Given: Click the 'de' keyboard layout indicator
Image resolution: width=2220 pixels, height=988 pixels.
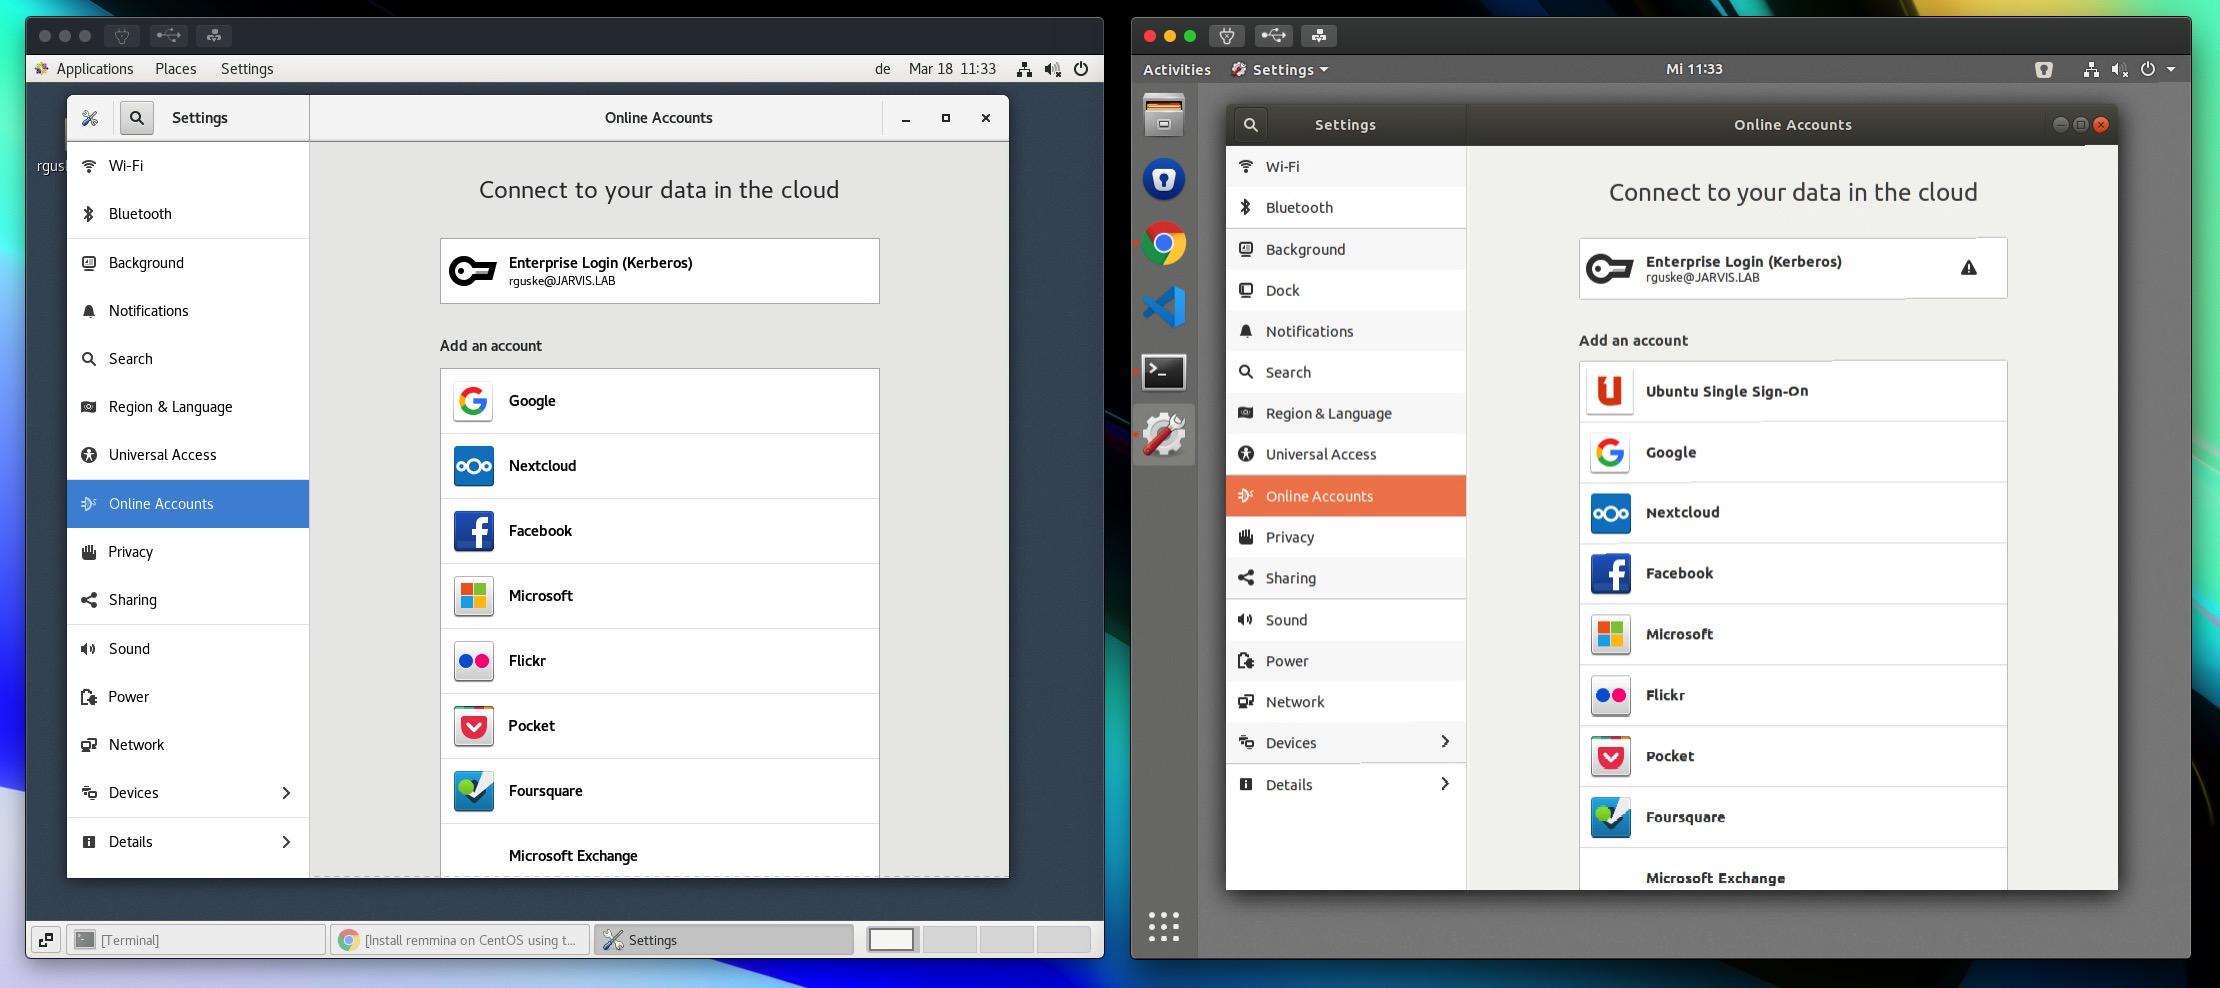Looking at the screenshot, I should point(883,69).
